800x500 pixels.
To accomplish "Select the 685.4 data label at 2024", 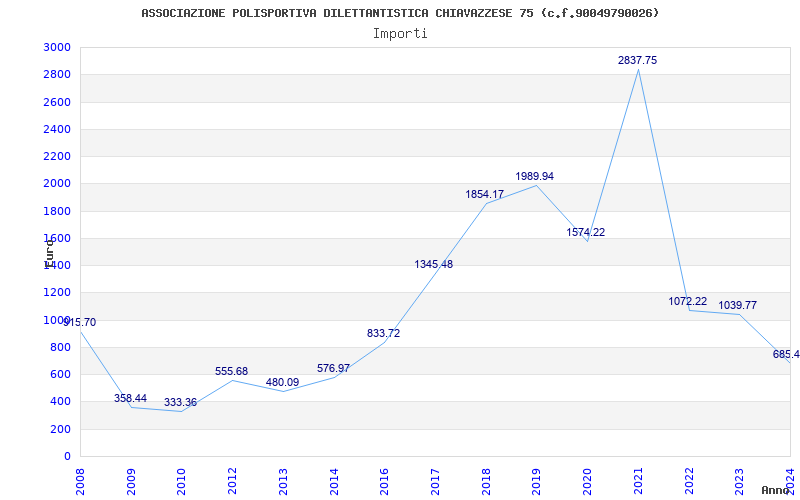I will (x=786, y=355).
